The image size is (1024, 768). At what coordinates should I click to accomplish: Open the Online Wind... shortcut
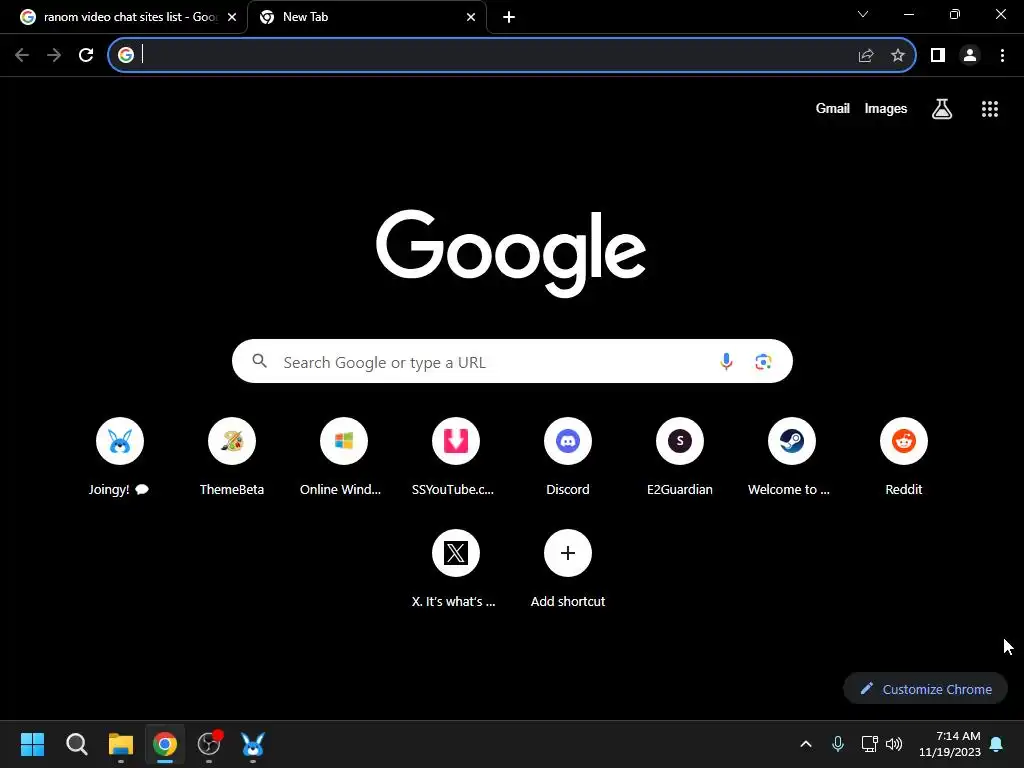pyautogui.click(x=344, y=455)
